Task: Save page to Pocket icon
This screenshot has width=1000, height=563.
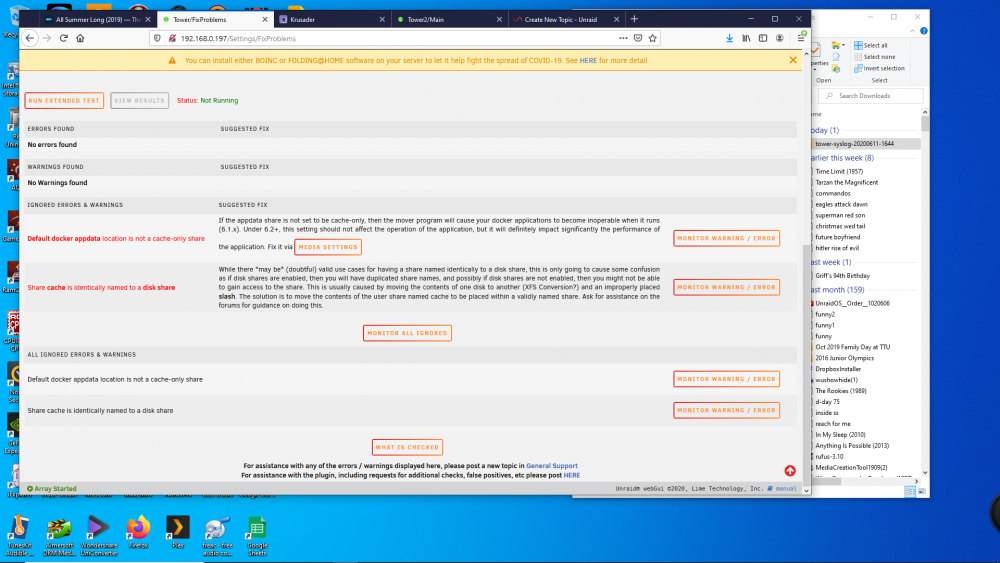Action: [638, 38]
